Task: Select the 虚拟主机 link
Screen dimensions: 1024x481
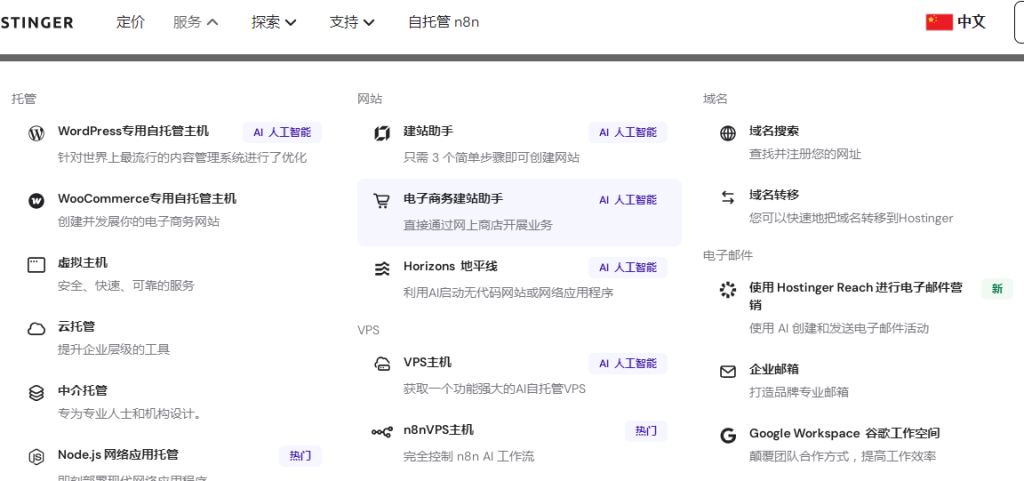Action: (82, 262)
